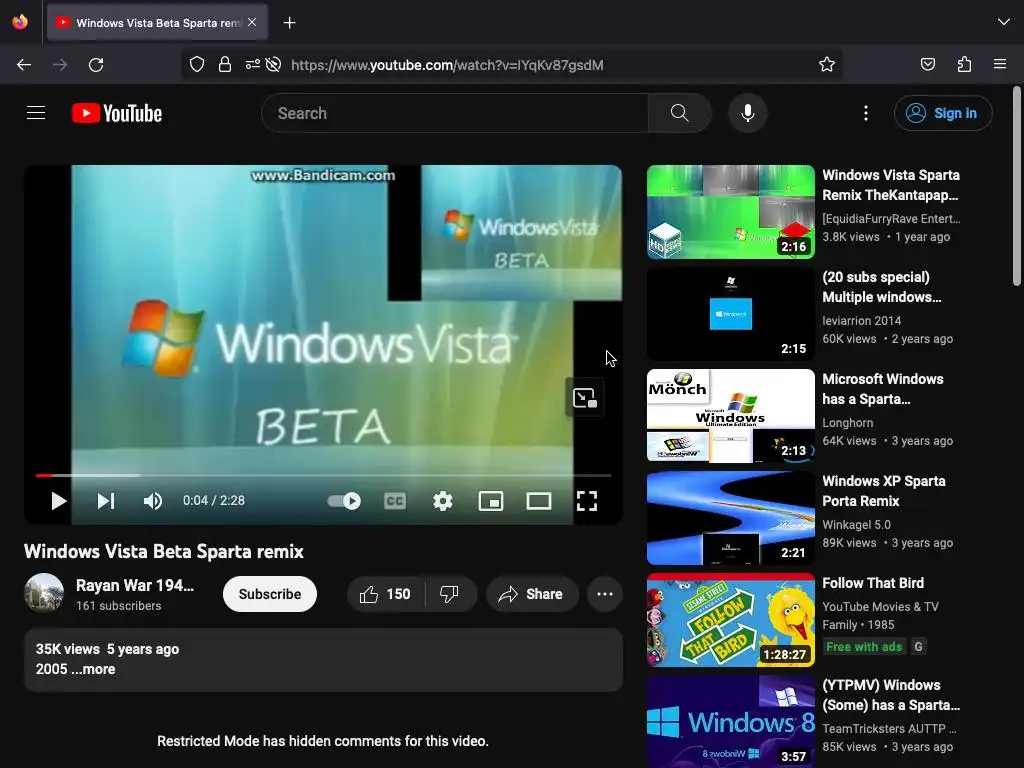Viewport: 1024px width, 768px height.
Task: Toggle closed captions CC button
Action: coord(395,501)
